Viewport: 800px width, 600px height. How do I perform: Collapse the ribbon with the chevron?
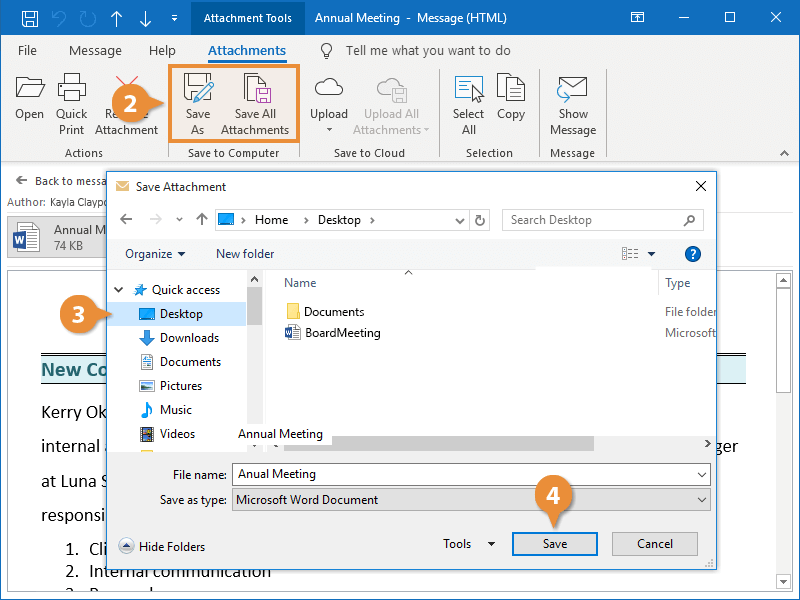tap(784, 153)
